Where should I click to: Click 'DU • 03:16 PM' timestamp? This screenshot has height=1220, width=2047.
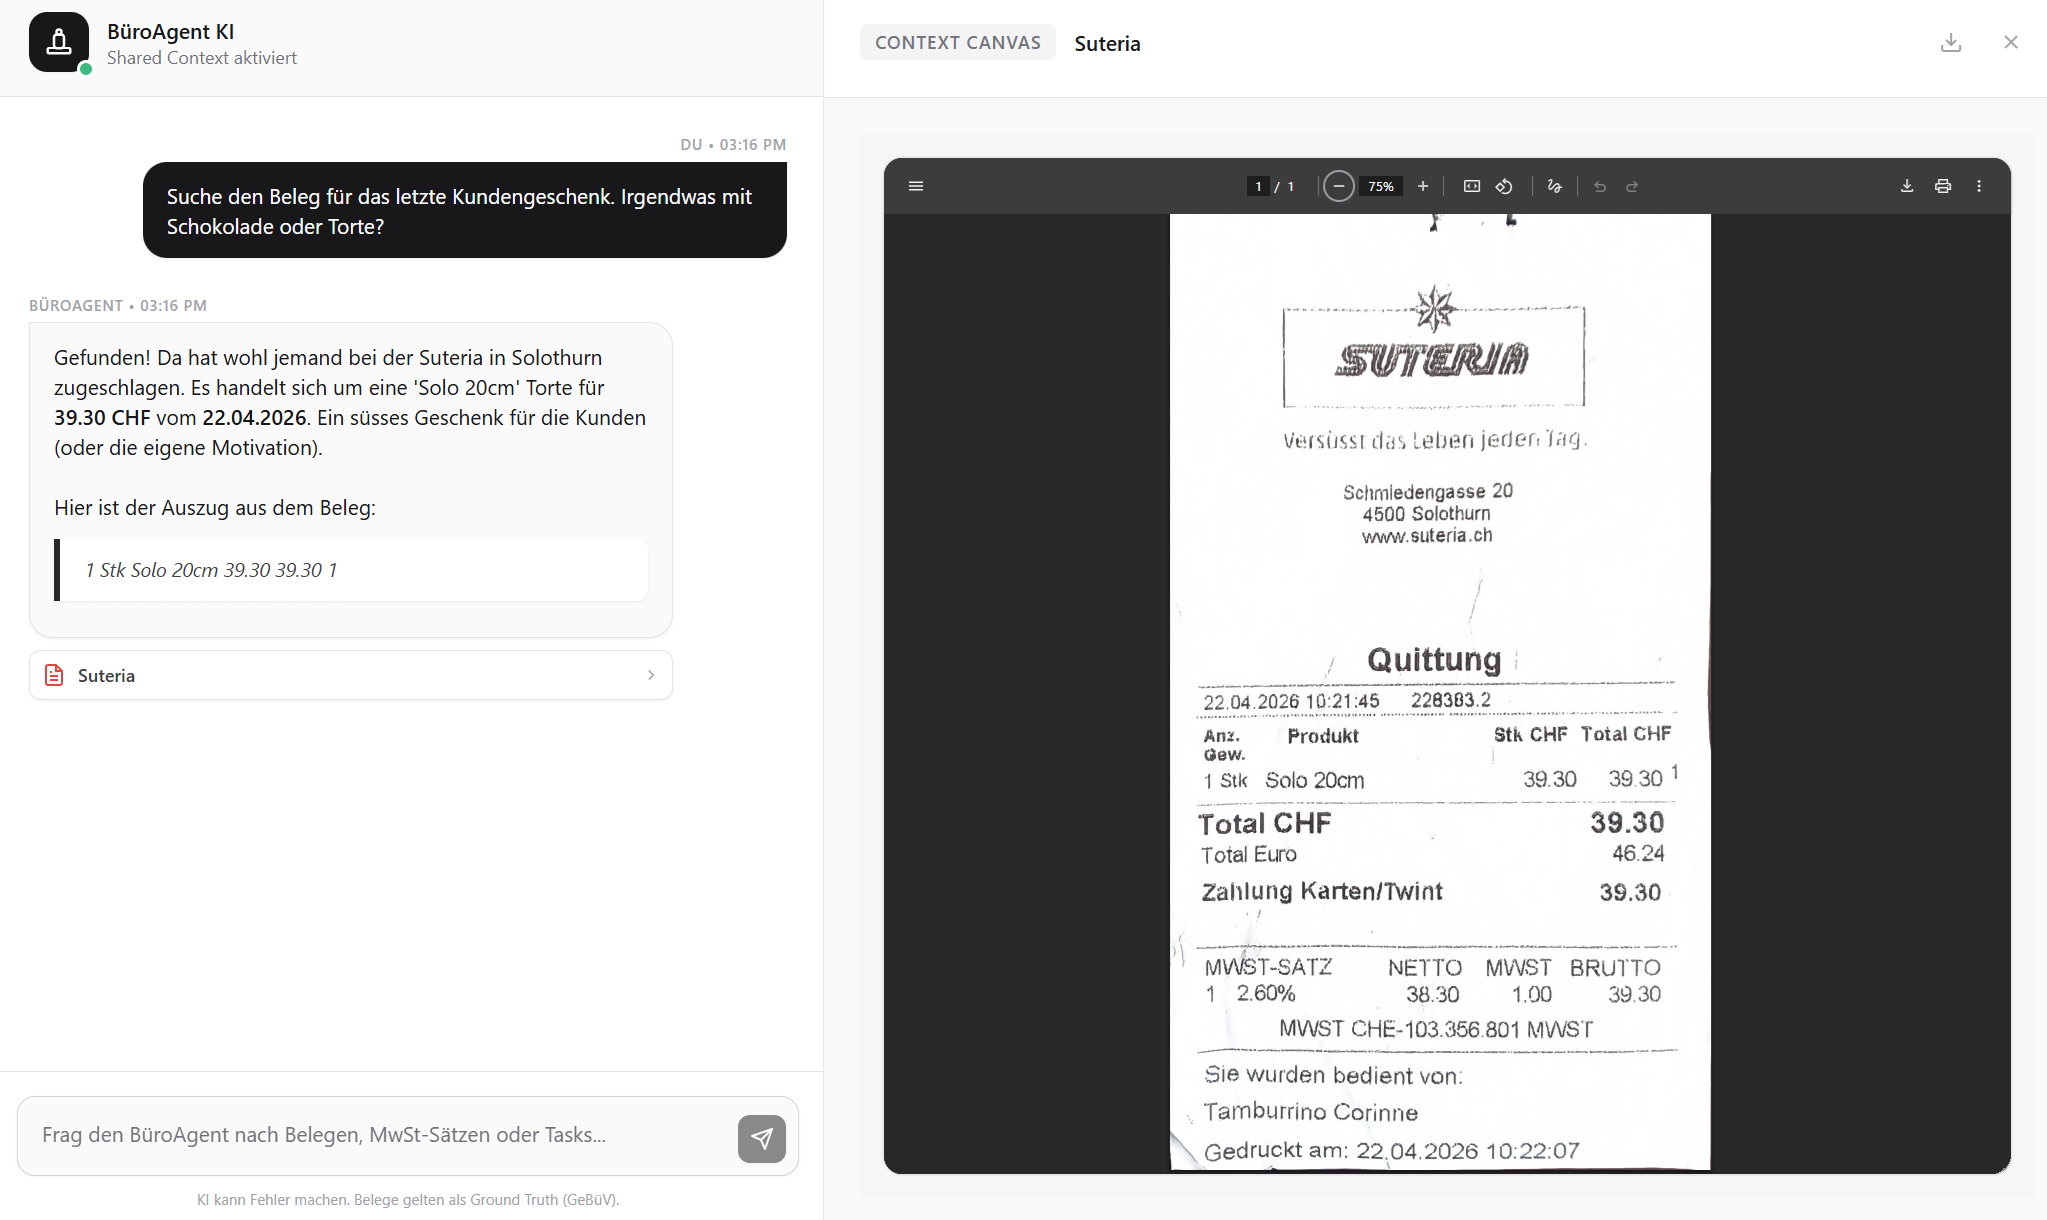click(732, 144)
